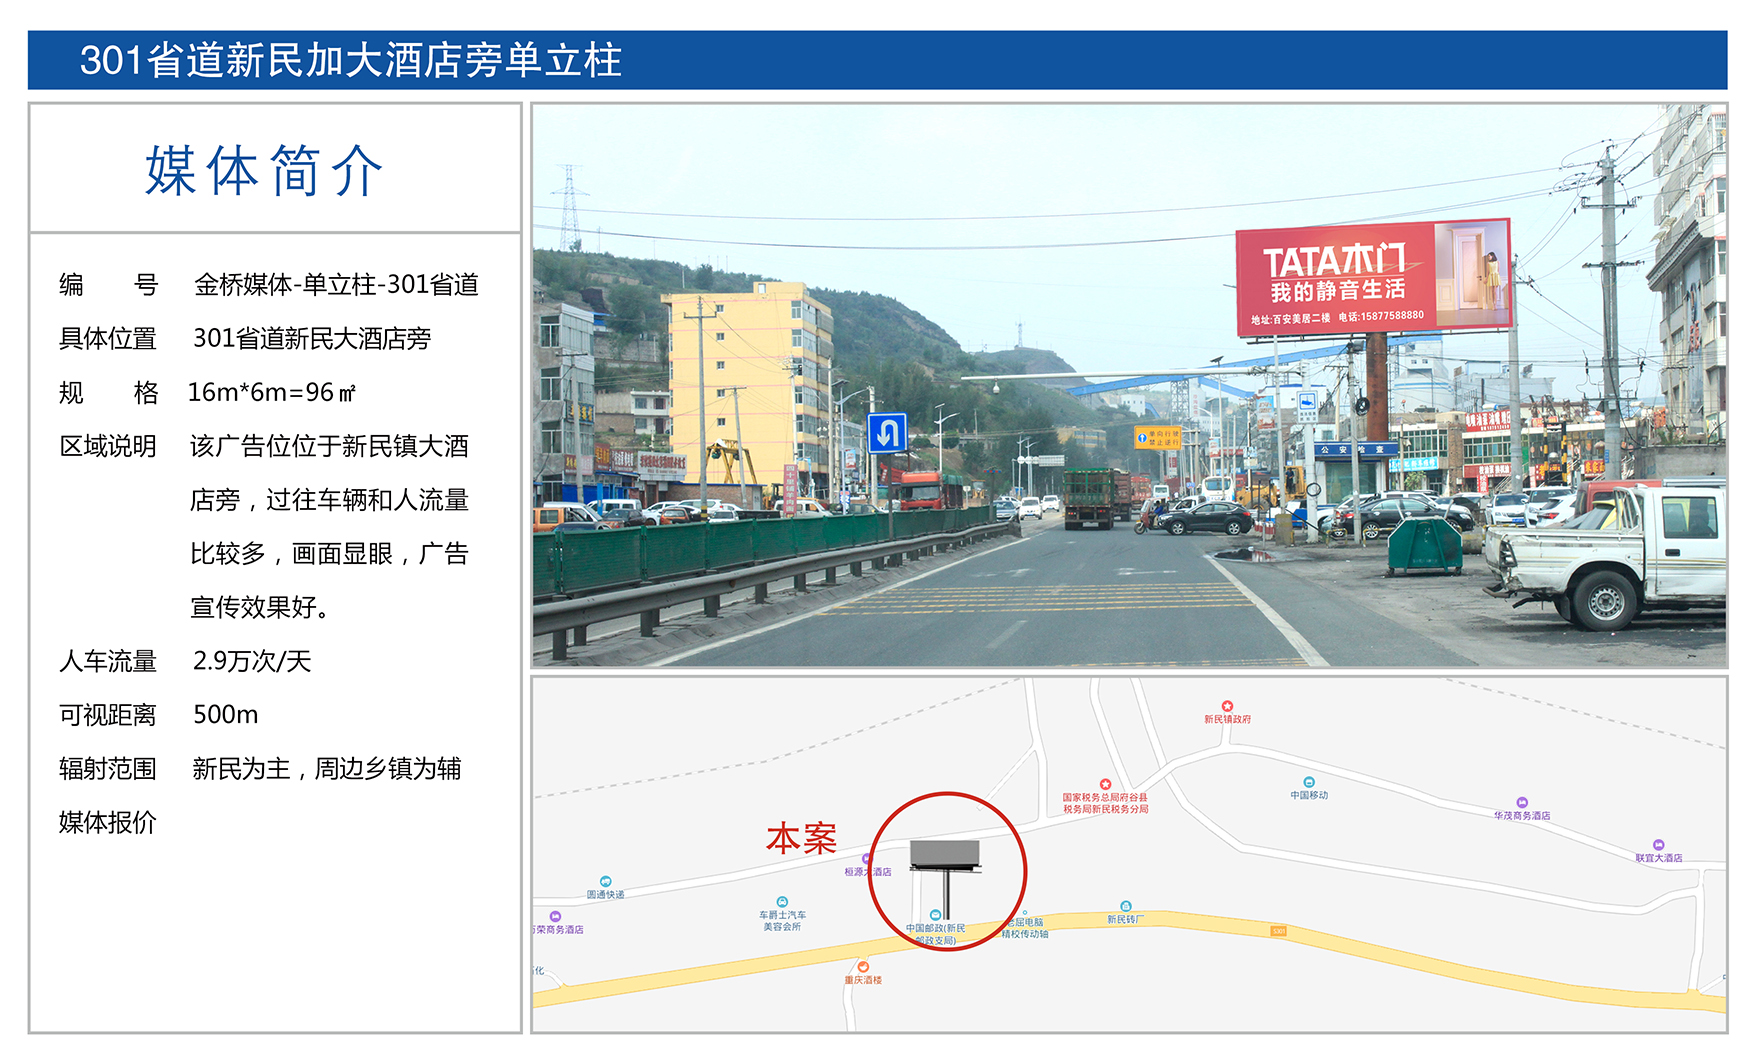Click the value 301省道新民大酒店旁
Viewport: 1754px width, 1064px height.
click(x=312, y=339)
